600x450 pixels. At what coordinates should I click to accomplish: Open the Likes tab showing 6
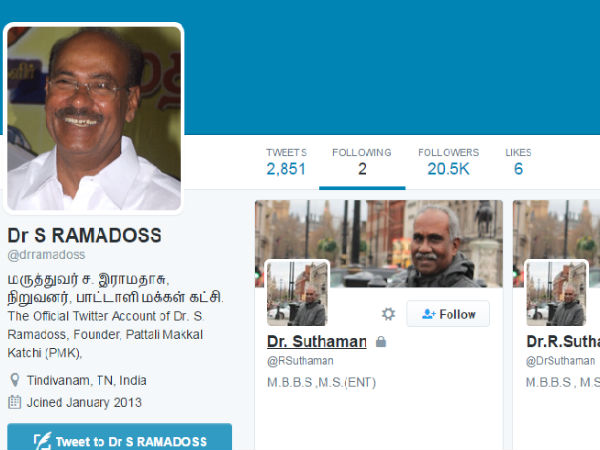click(x=518, y=162)
